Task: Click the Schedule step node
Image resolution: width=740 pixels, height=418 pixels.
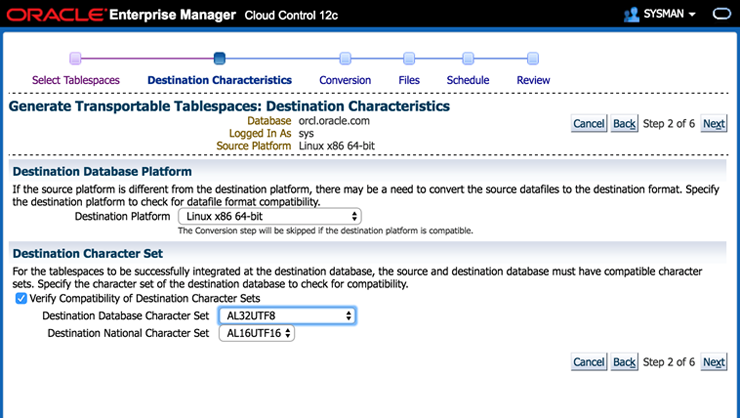Action: tap(468, 59)
